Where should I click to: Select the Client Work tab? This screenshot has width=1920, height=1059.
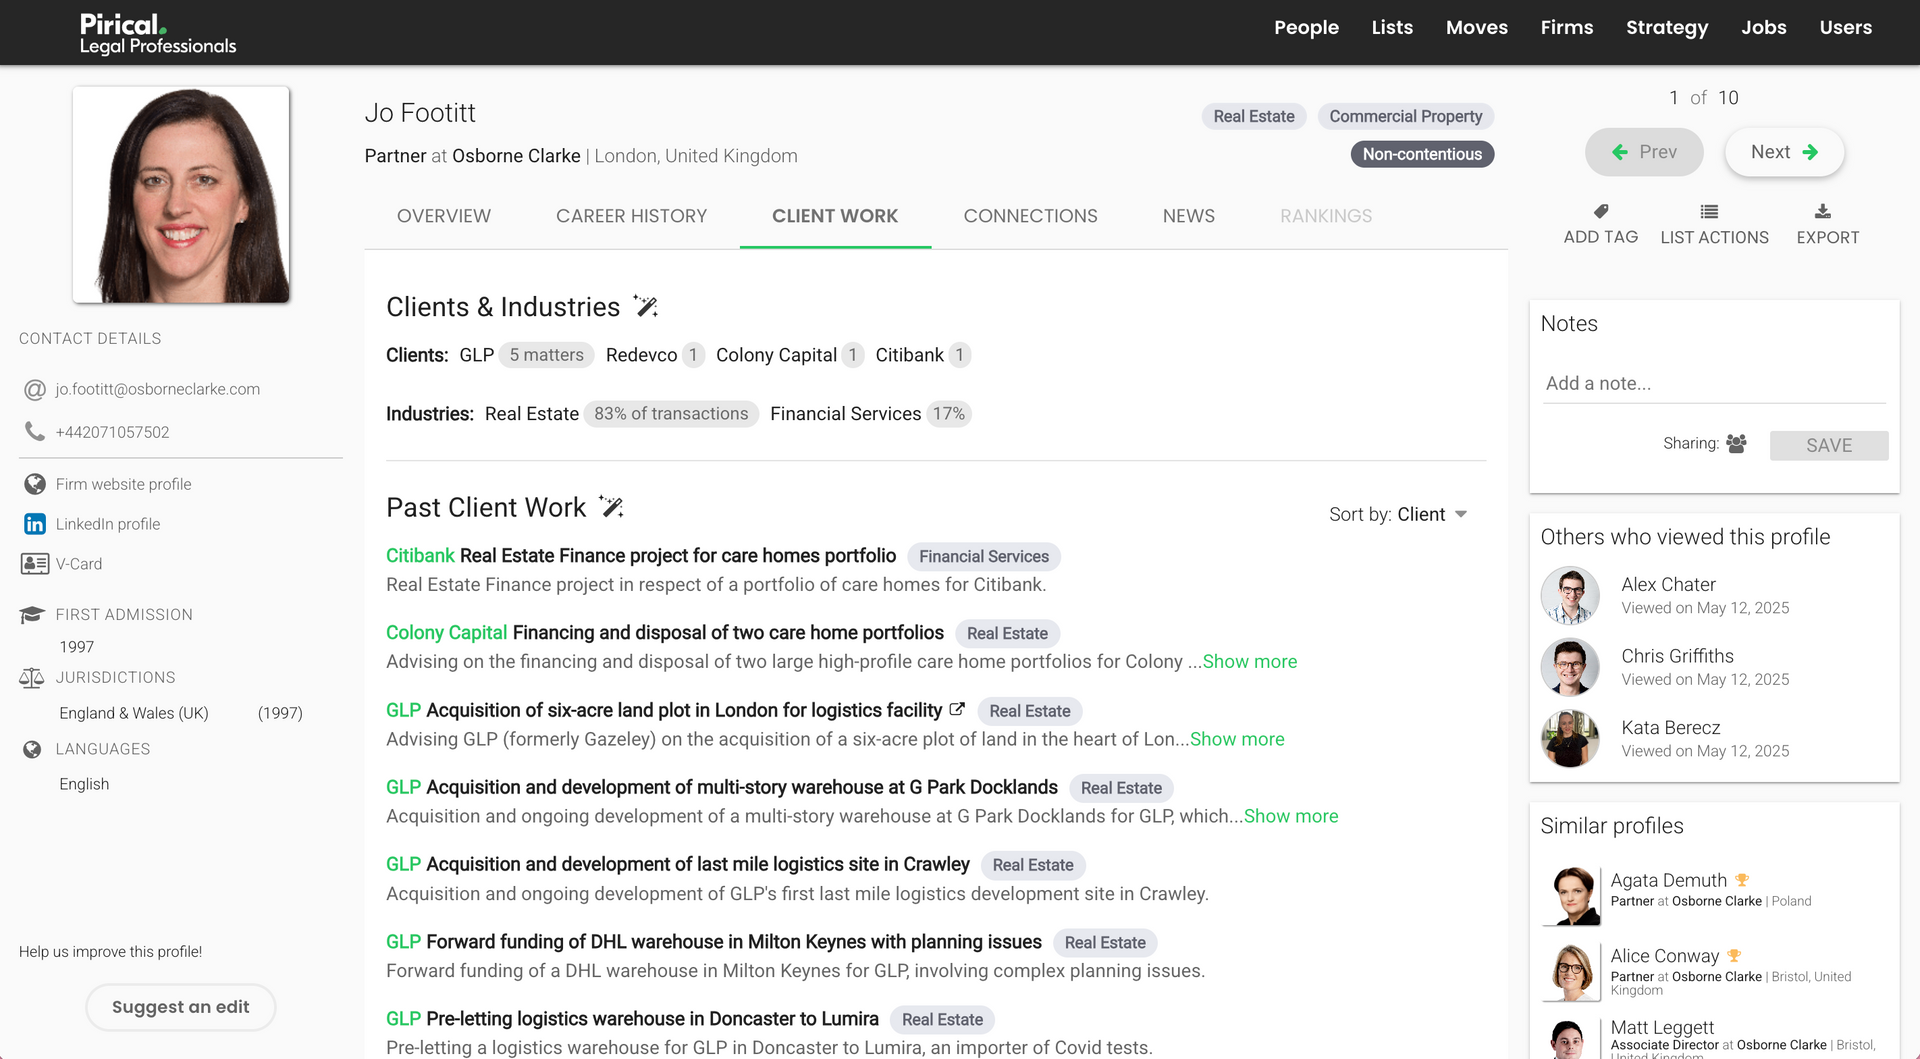835,216
